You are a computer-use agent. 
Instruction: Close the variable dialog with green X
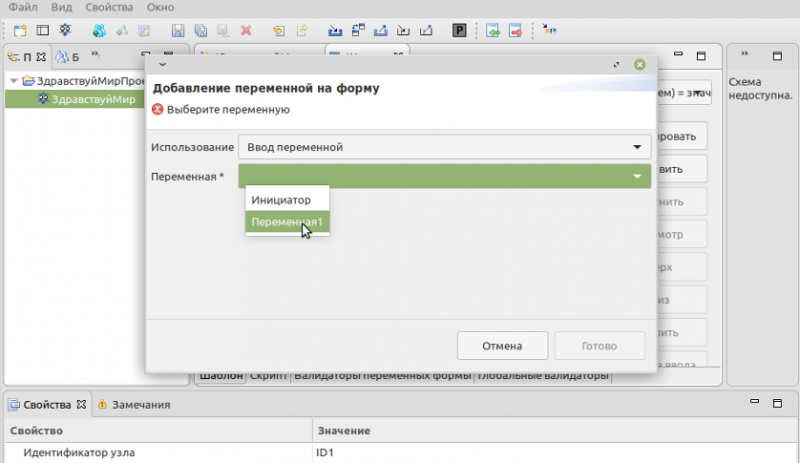(639, 64)
